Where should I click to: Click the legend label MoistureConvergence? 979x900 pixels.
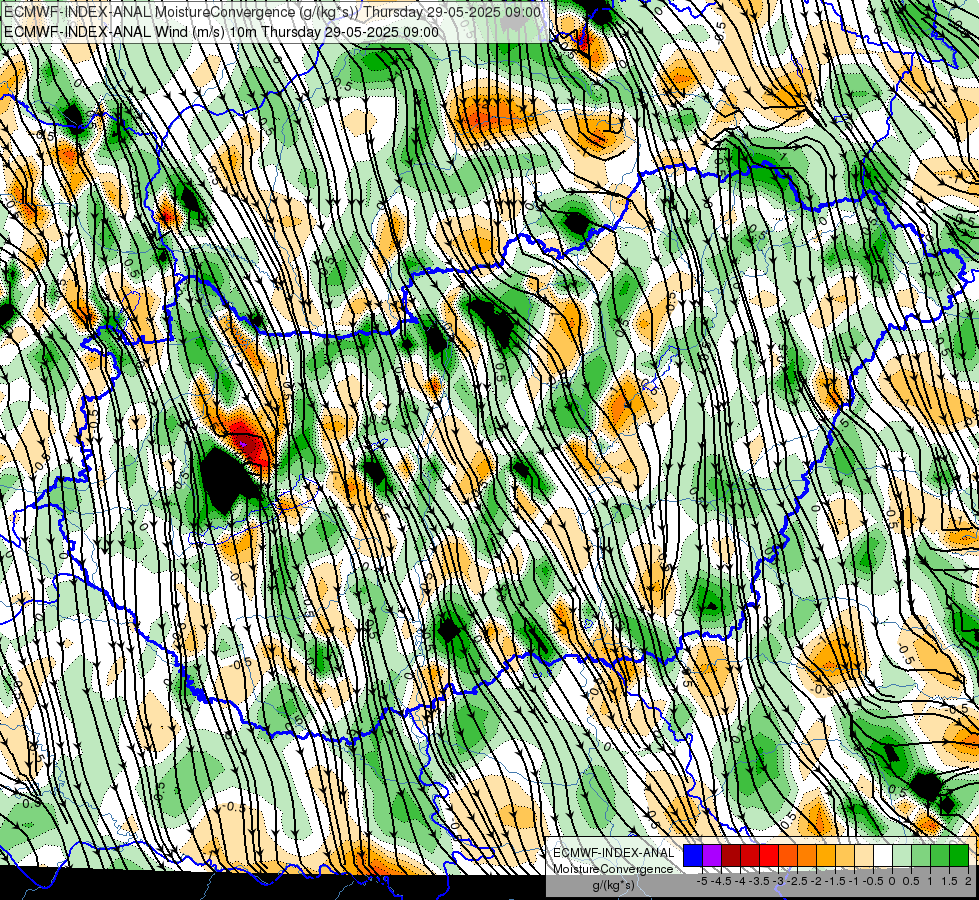(613, 869)
